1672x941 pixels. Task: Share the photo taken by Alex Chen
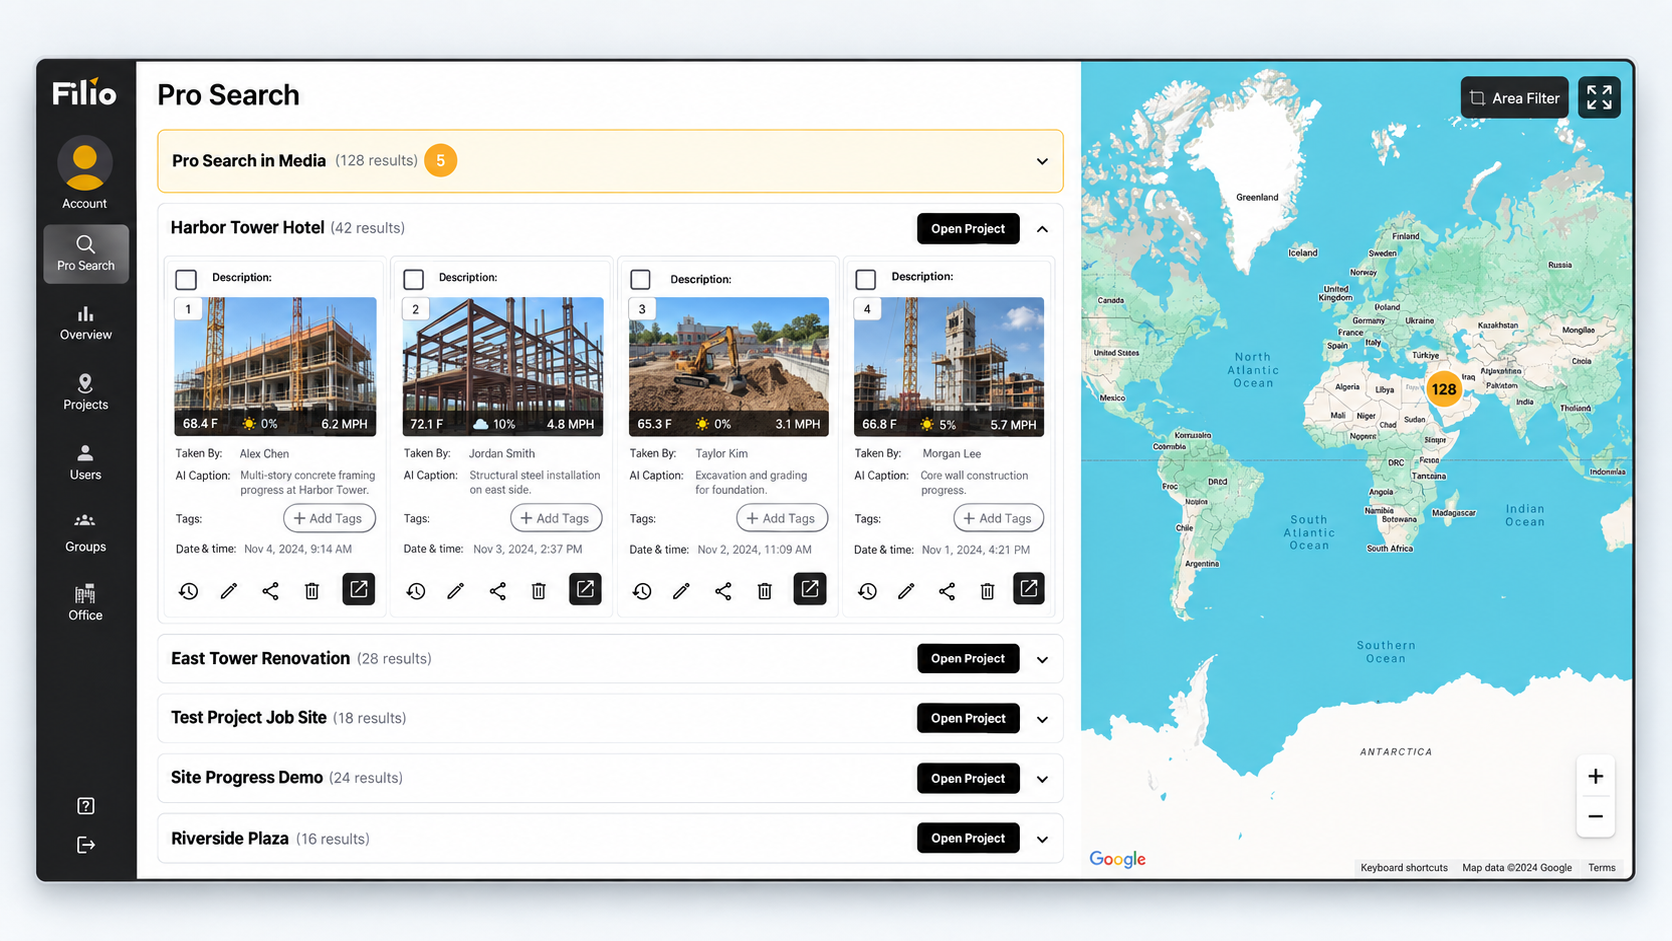click(x=270, y=591)
